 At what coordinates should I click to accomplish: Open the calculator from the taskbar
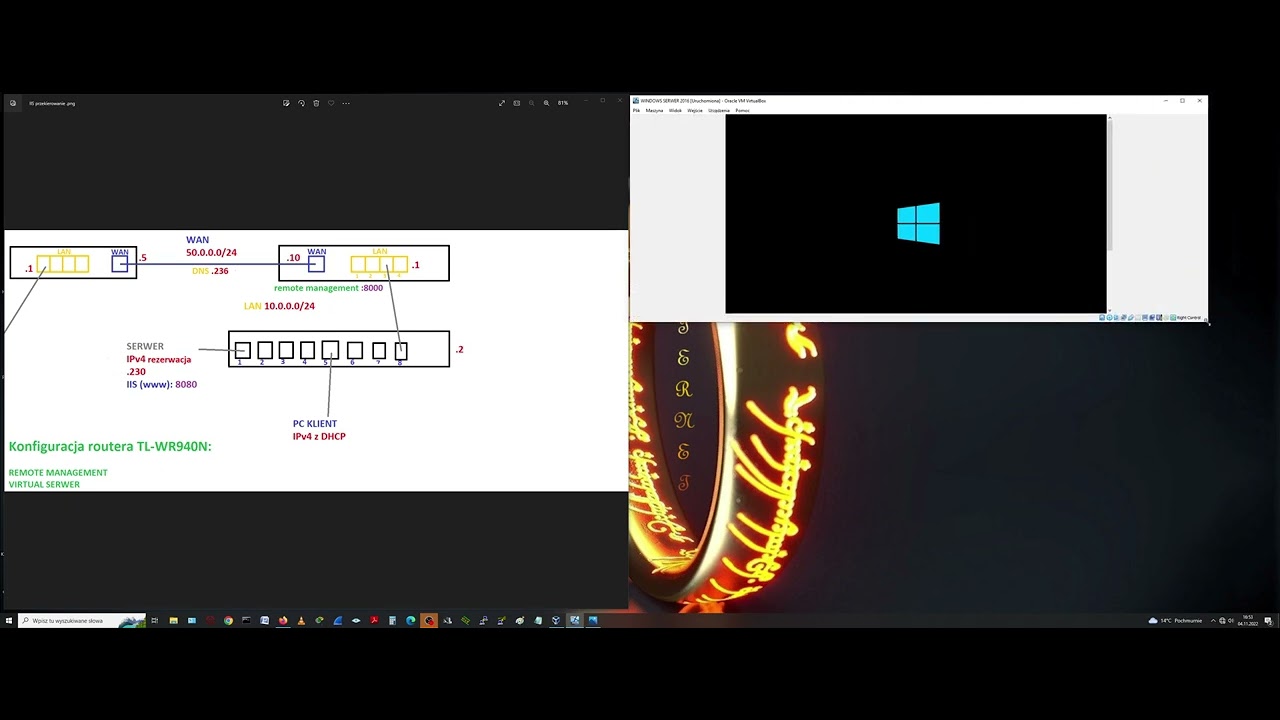[x=392, y=620]
